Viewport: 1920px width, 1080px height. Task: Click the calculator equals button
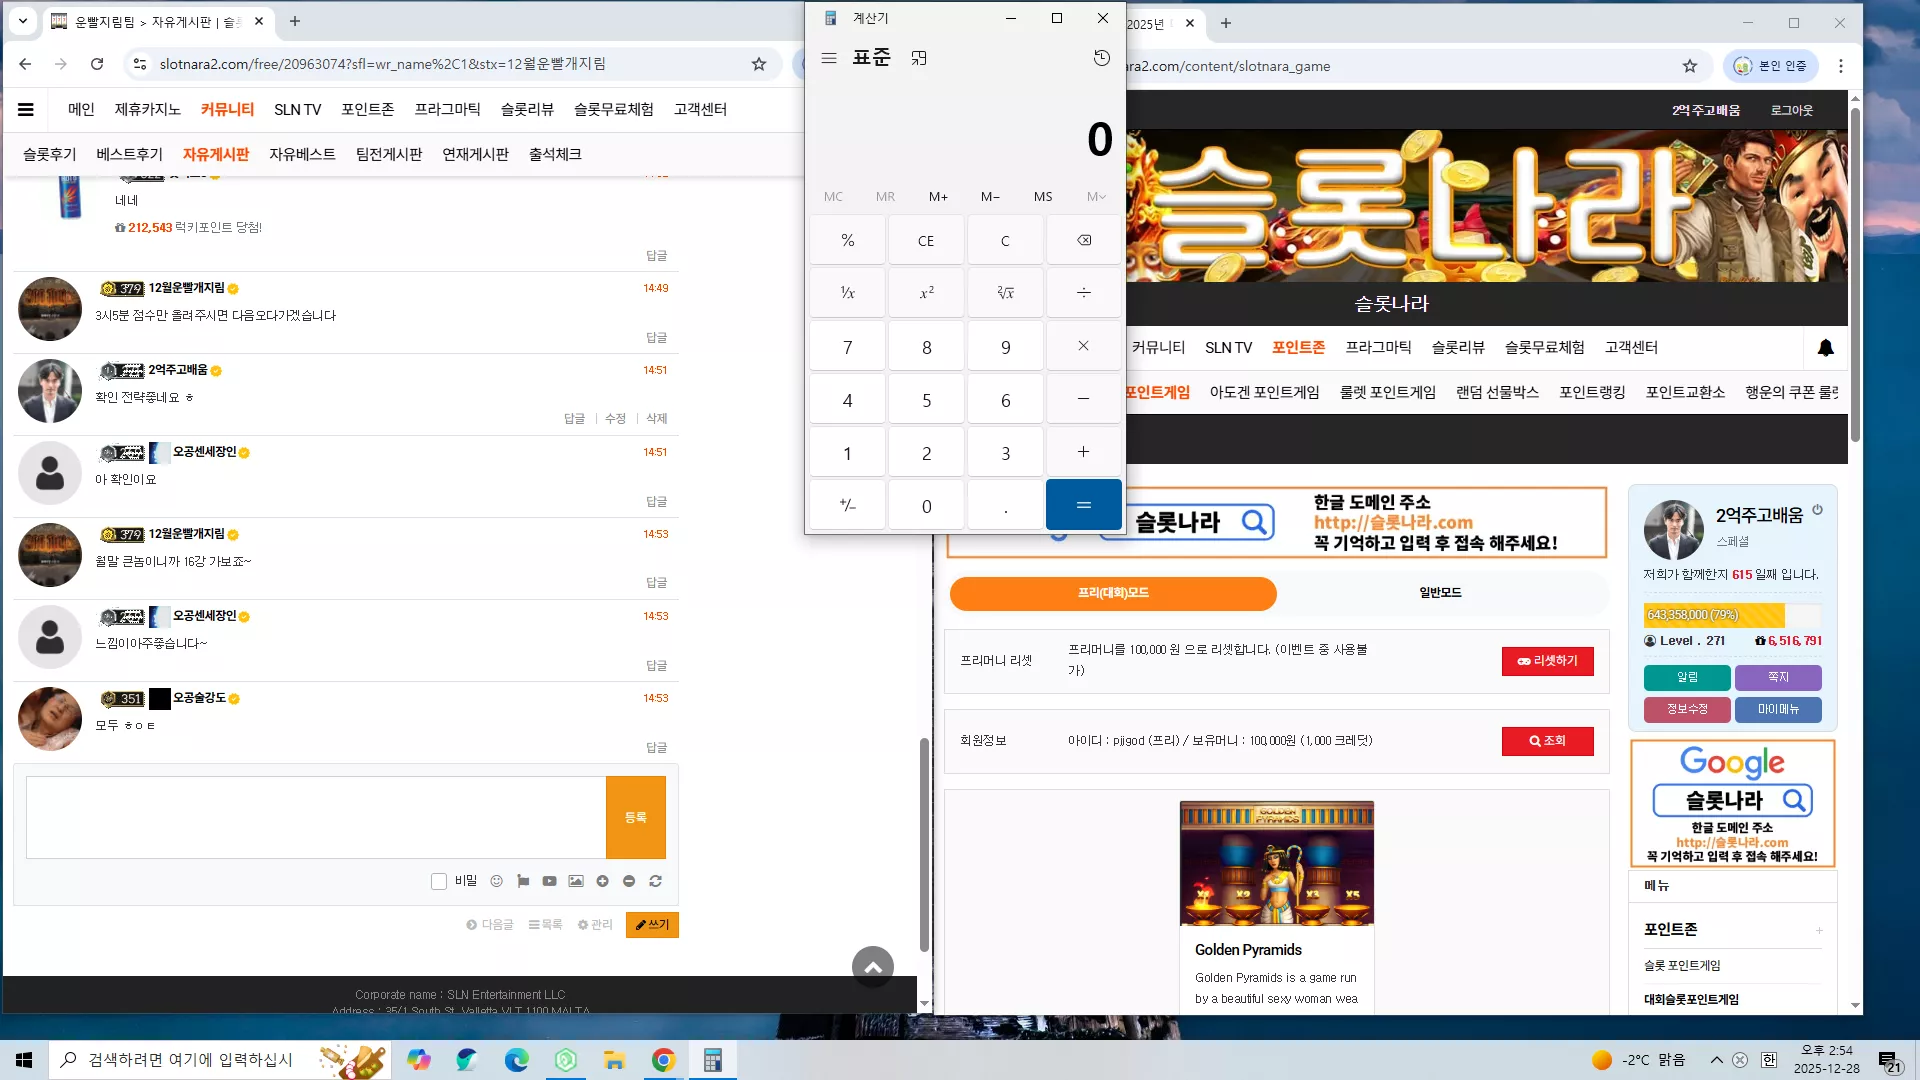(1084, 505)
